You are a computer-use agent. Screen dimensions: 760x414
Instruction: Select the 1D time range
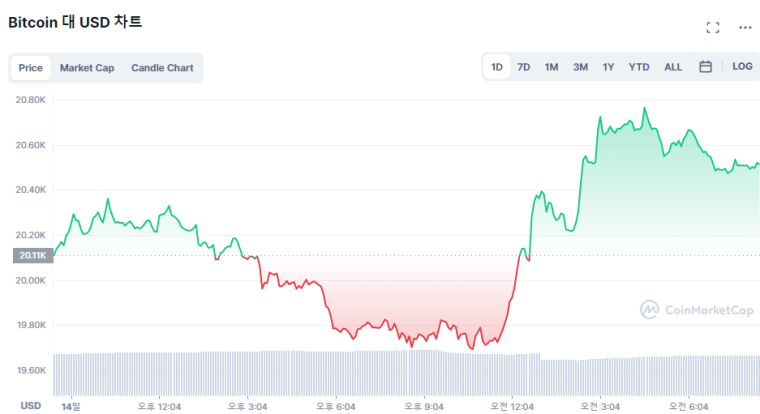[x=497, y=67]
